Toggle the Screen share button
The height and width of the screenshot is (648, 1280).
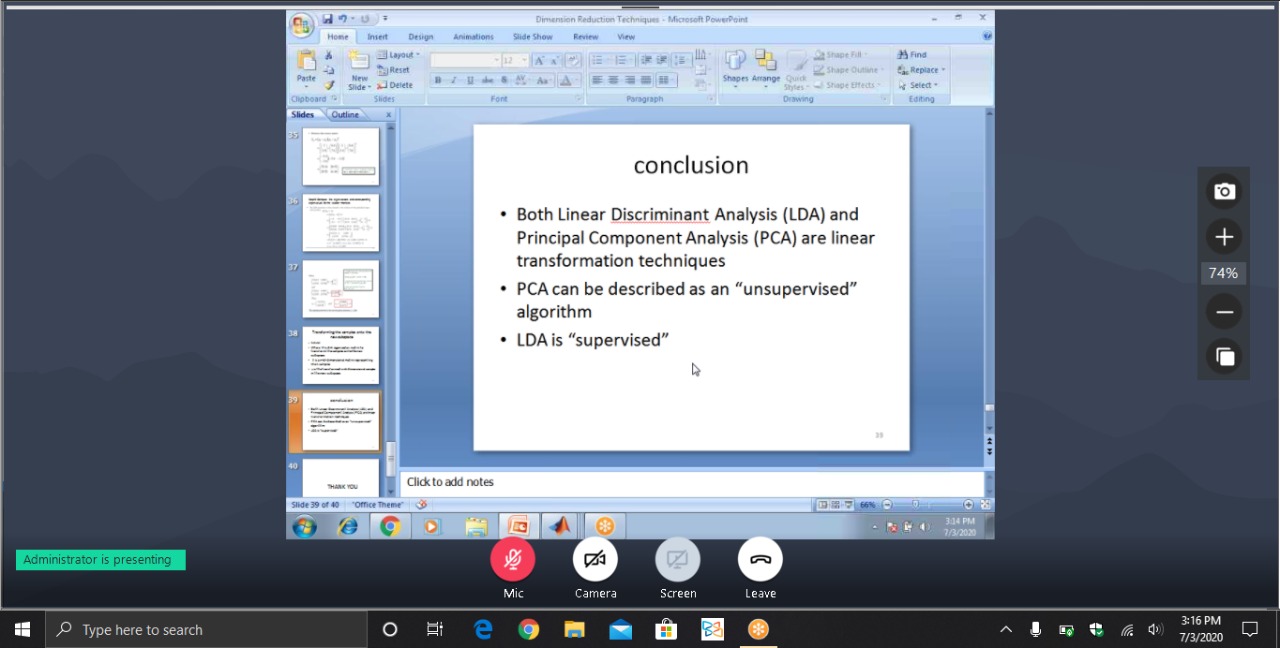677,559
